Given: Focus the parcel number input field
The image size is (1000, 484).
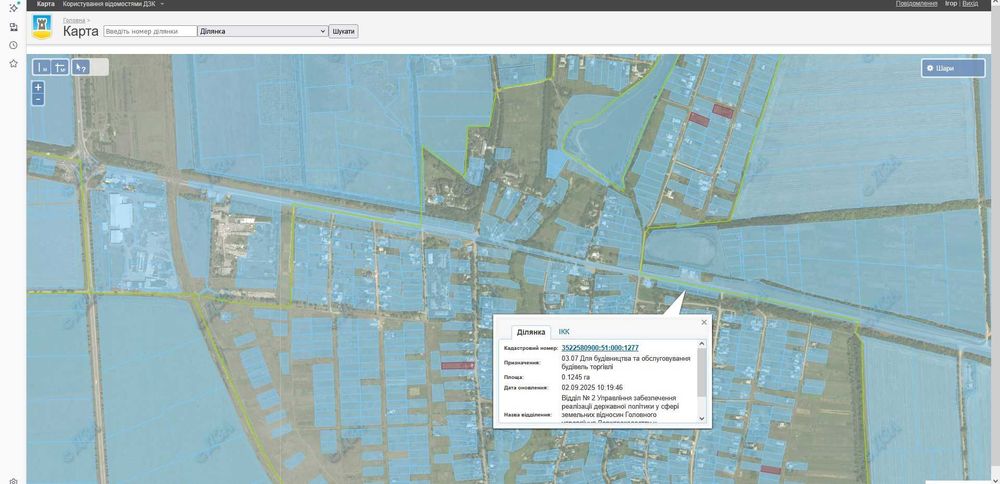Looking at the screenshot, I should click(x=150, y=31).
